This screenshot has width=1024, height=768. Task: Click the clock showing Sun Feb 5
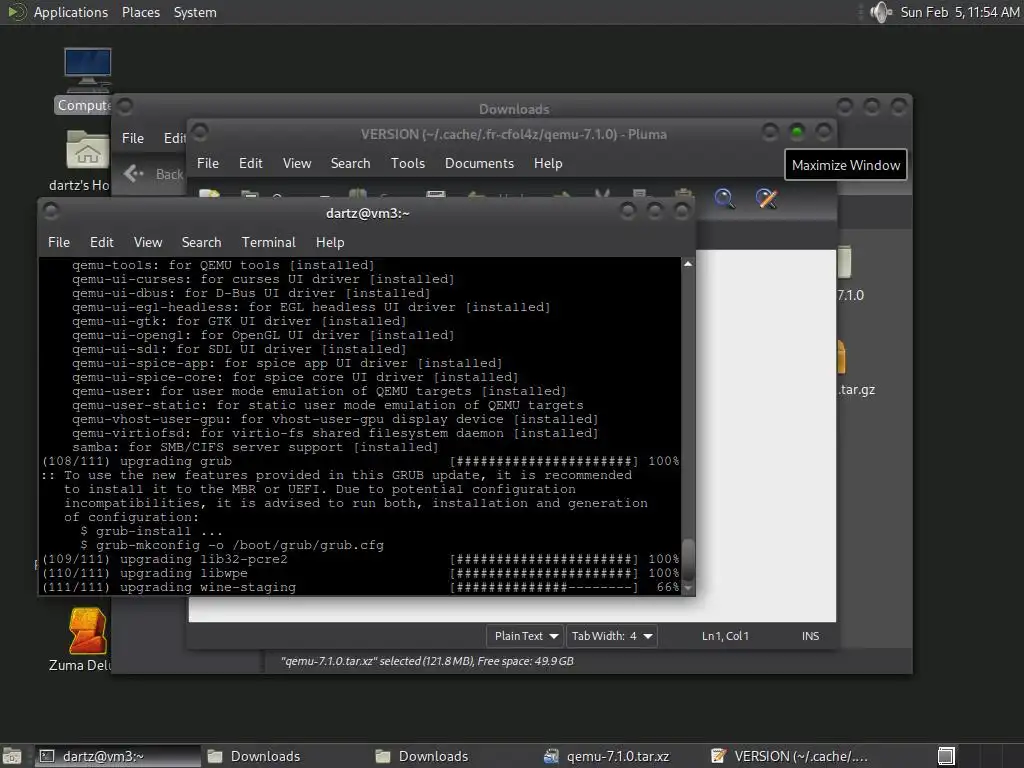959,12
